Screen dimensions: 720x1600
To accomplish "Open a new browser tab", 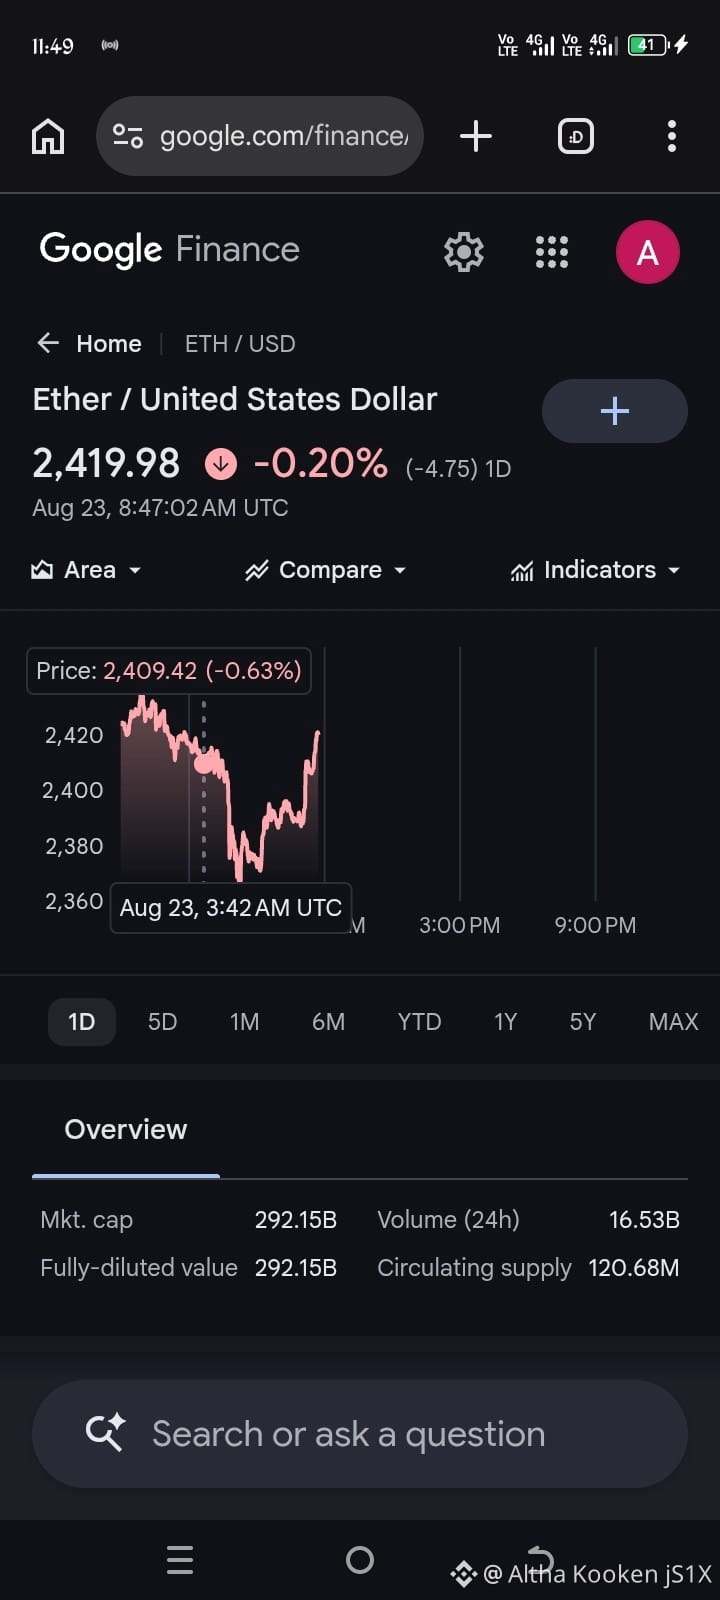I will click(x=475, y=136).
